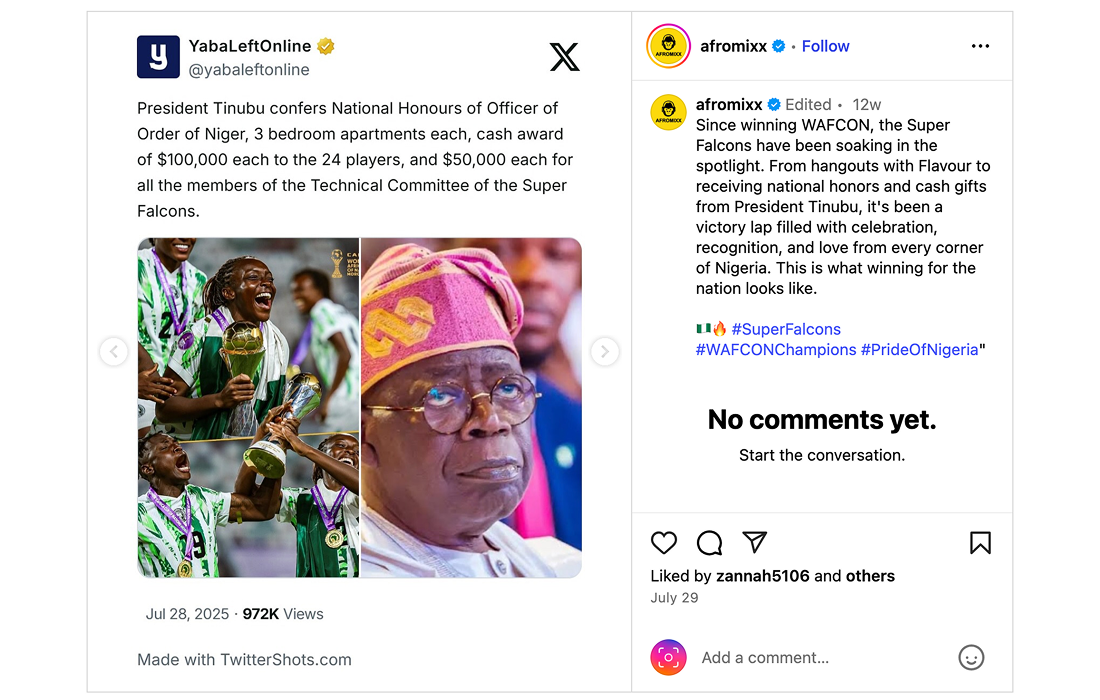Save post with bookmark icon
This screenshot has height=700, width=1100.
[980, 543]
